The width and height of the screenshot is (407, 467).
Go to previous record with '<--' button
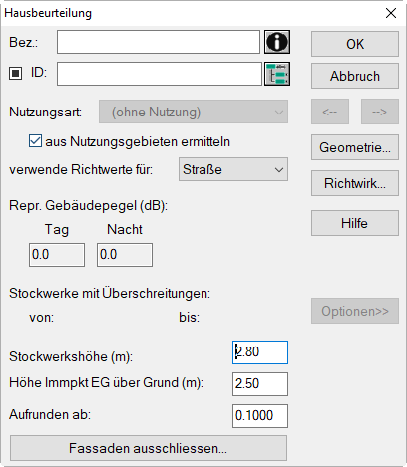point(330,112)
